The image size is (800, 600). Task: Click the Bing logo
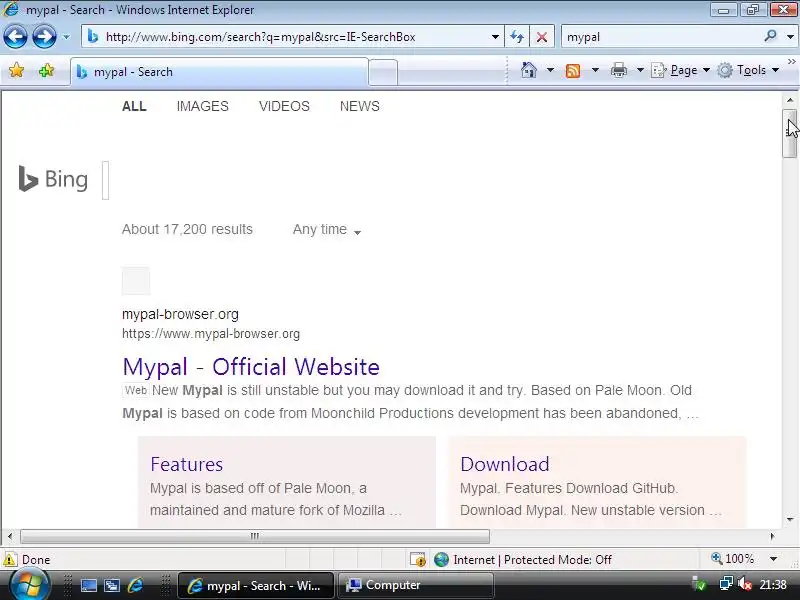coord(53,179)
